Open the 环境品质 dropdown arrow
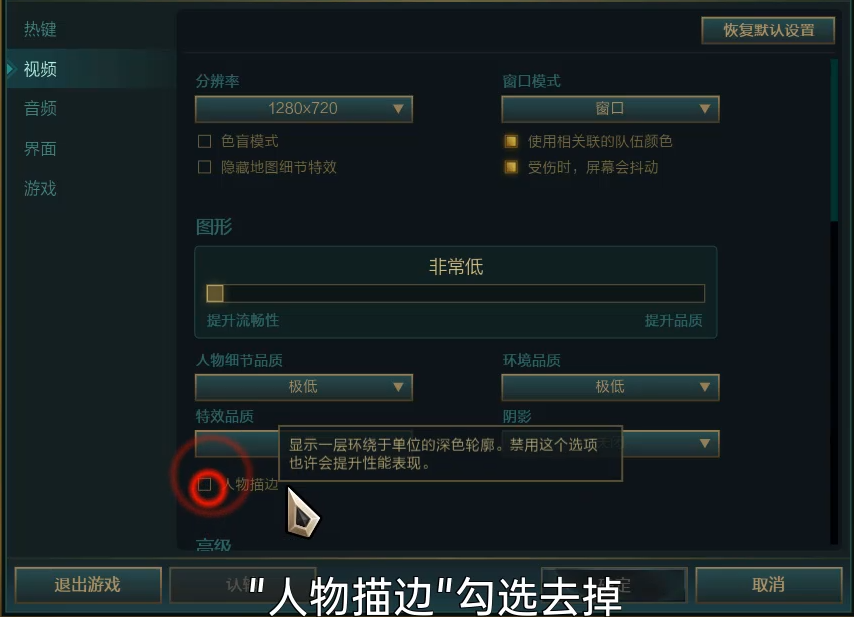This screenshot has height=617, width=854. [x=705, y=387]
